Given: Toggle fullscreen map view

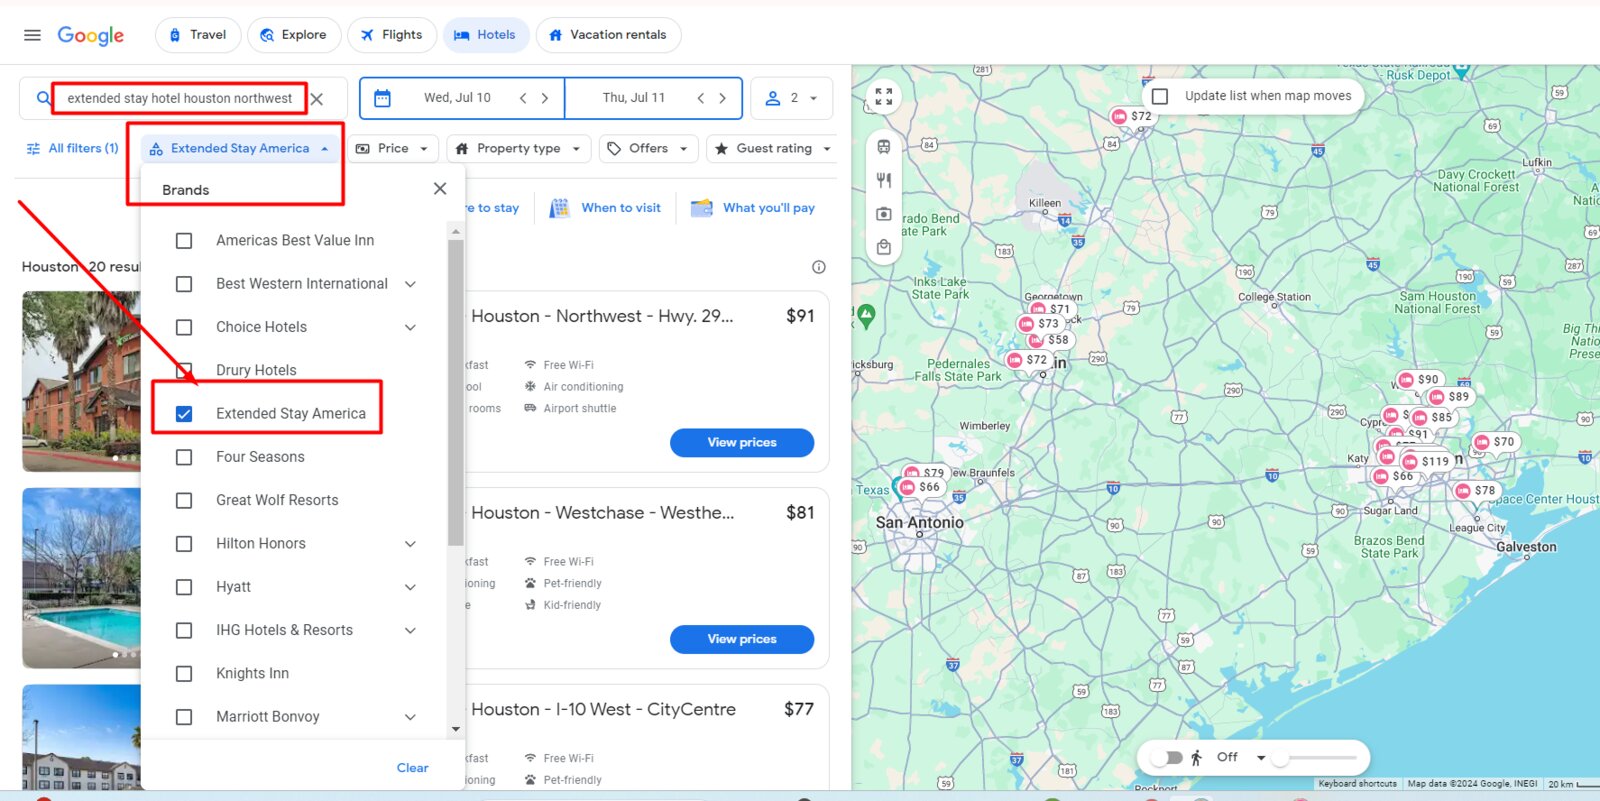Looking at the screenshot, I should click(x=883, y=97).
